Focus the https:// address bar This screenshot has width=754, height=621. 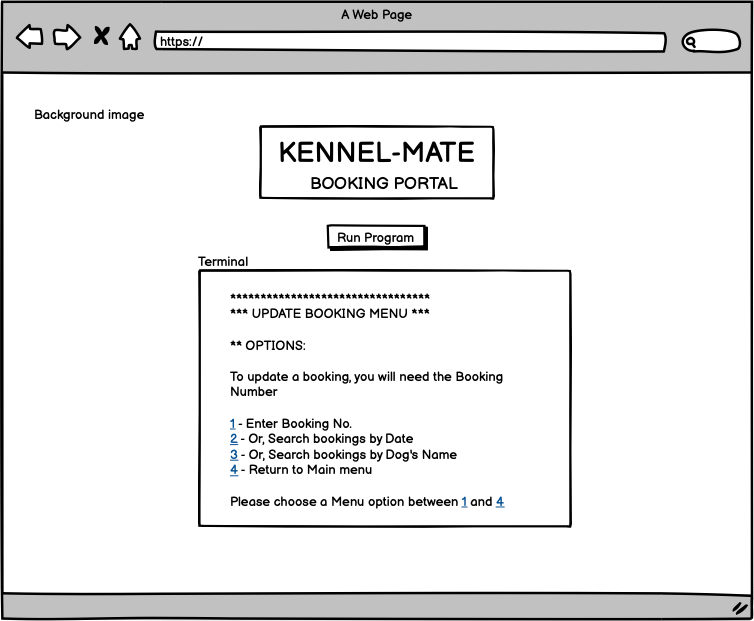pos(410,41)
